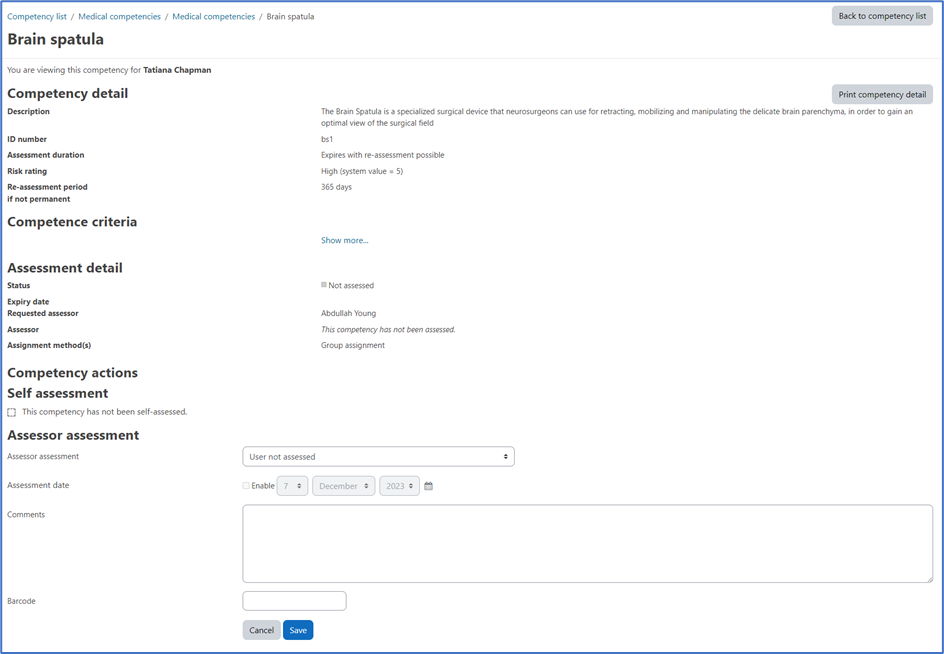Click the Brain spatula page heading
944x654 pixels.
[55, 39]
